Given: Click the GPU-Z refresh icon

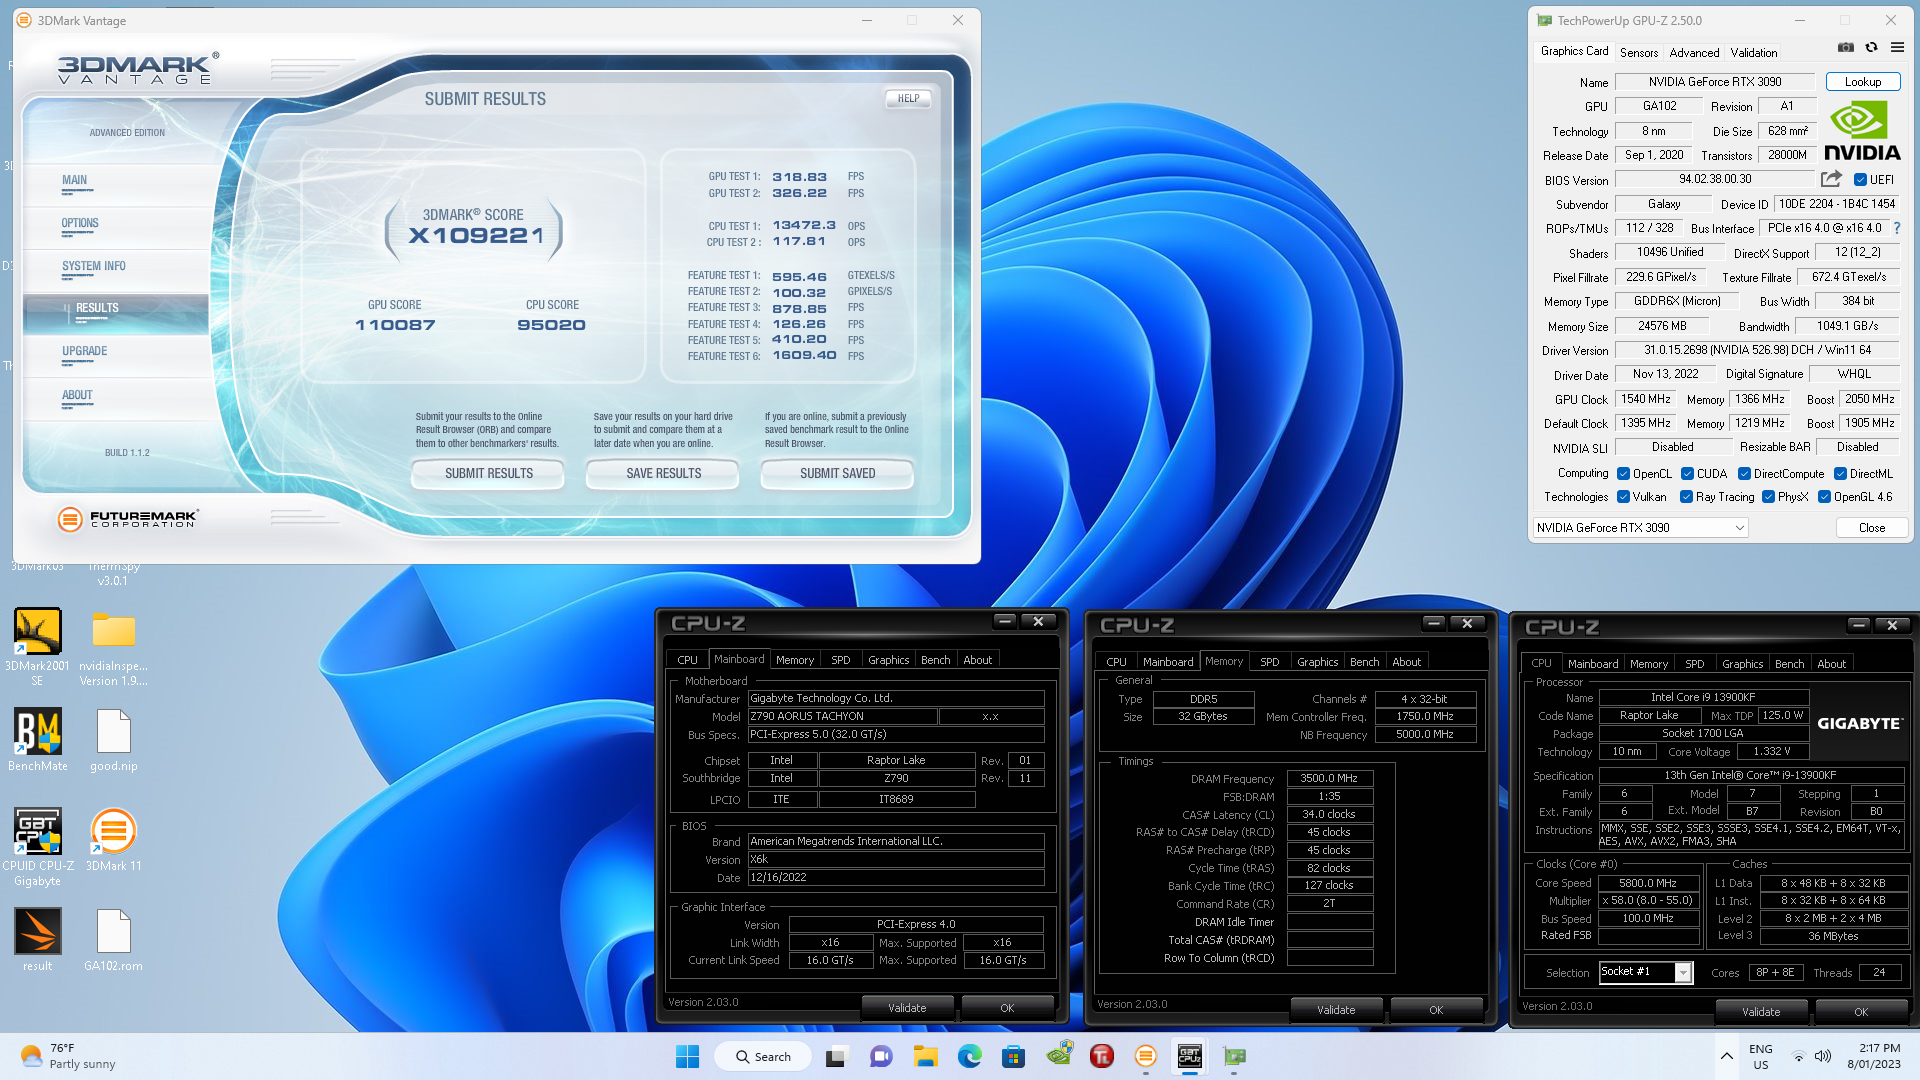Looking at the screenshot, I should coord(1871,48).
